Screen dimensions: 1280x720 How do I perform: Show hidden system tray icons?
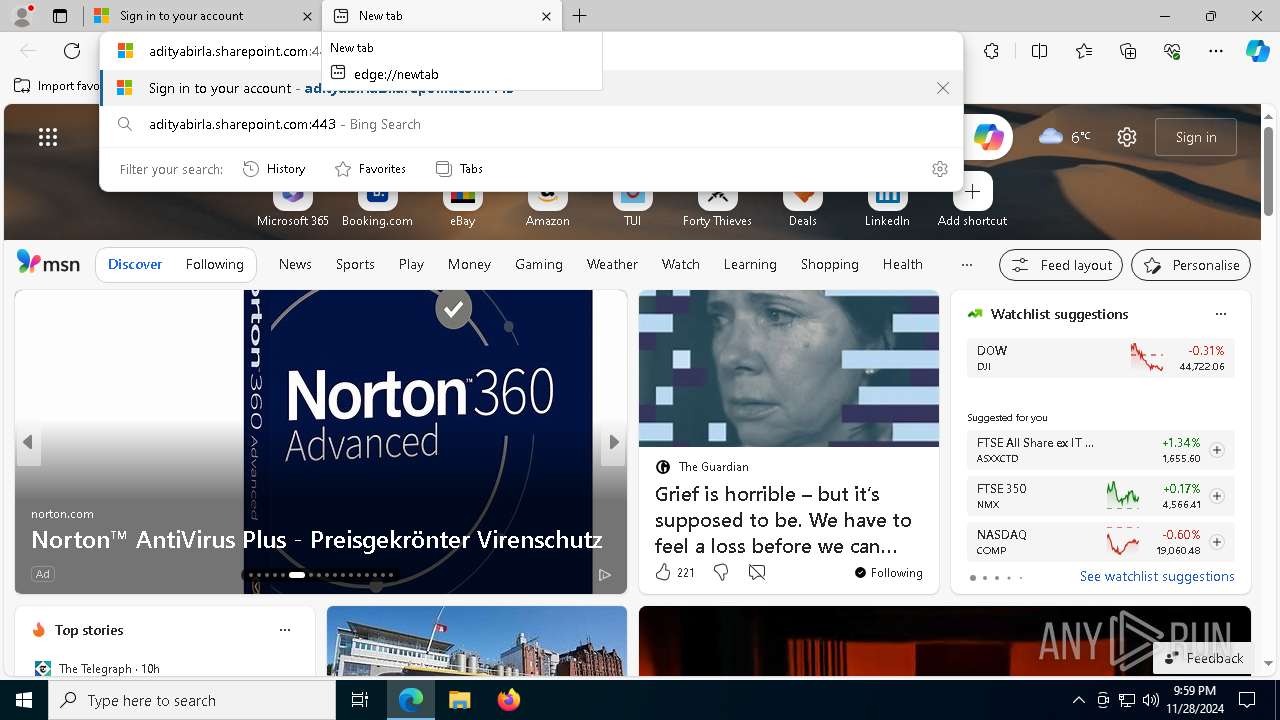click(x=1078, y=700)
